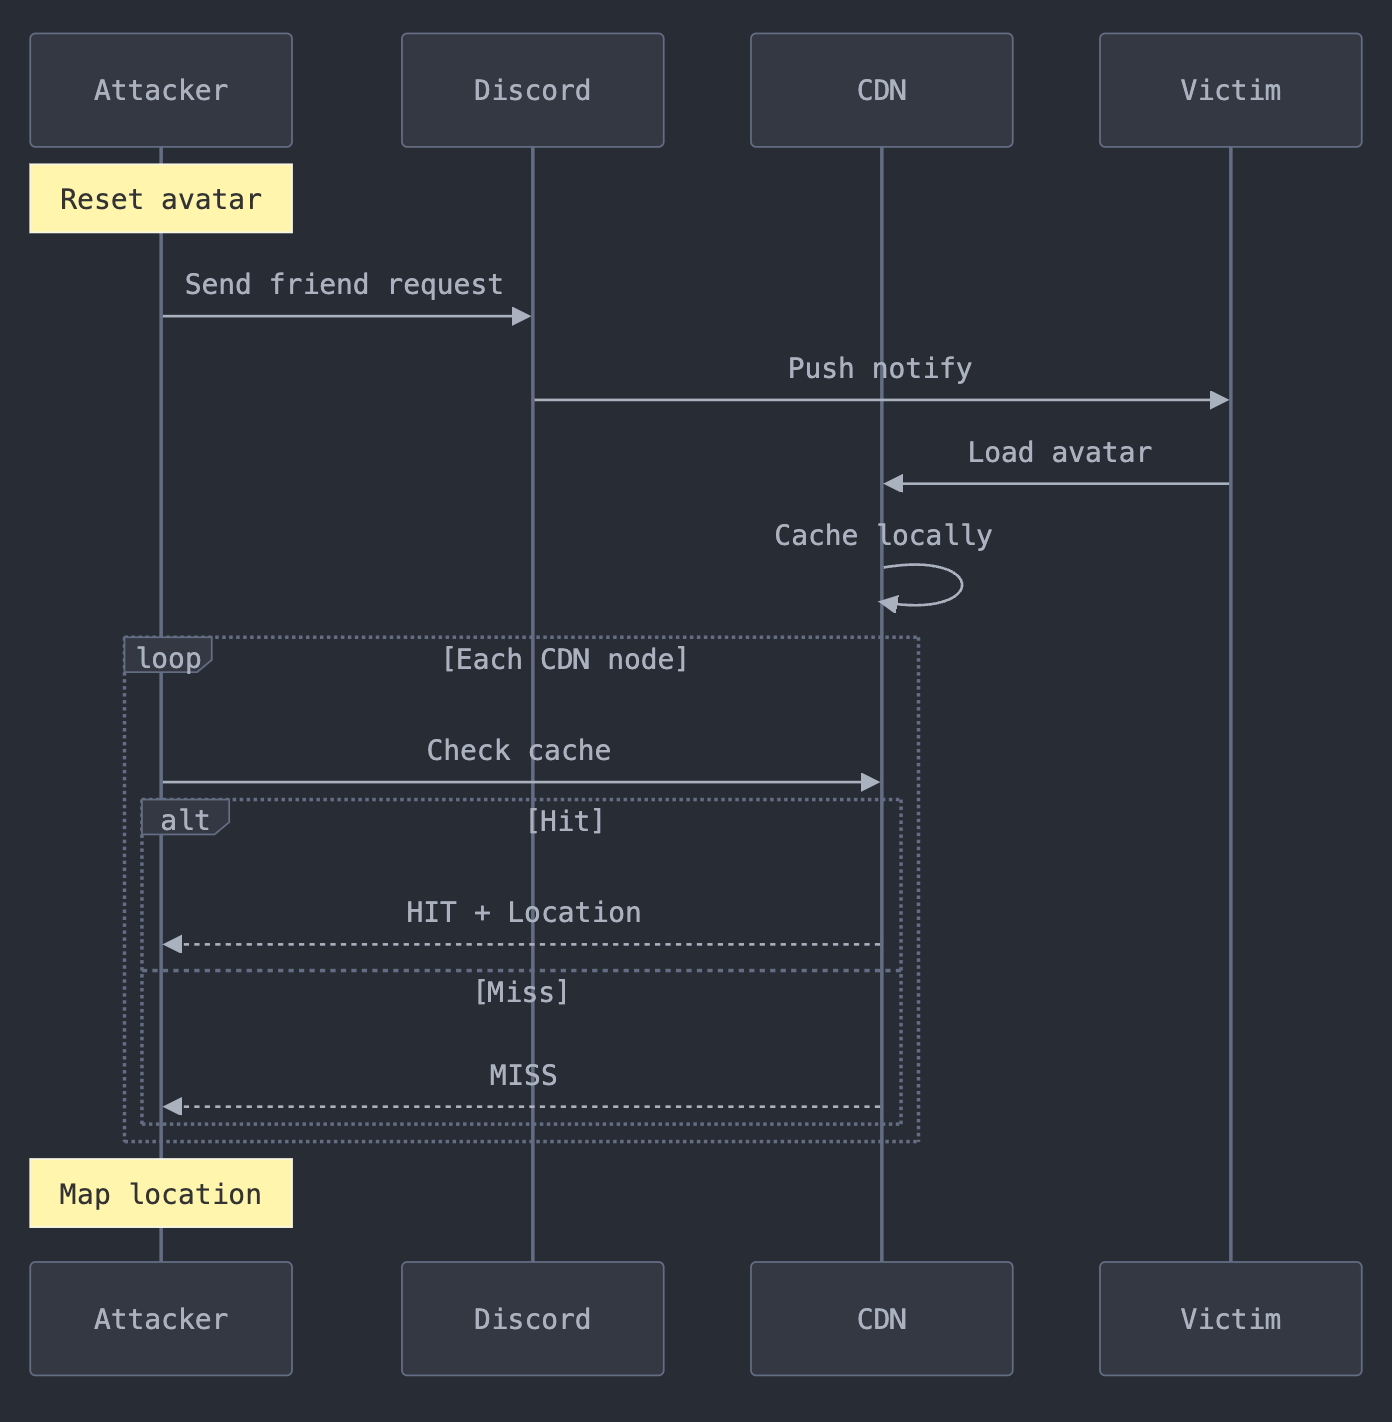The width and height of the screenshot is (1392, 1422).
Task: Click the HIT + Location response label
Action: [x=523, y=913]
